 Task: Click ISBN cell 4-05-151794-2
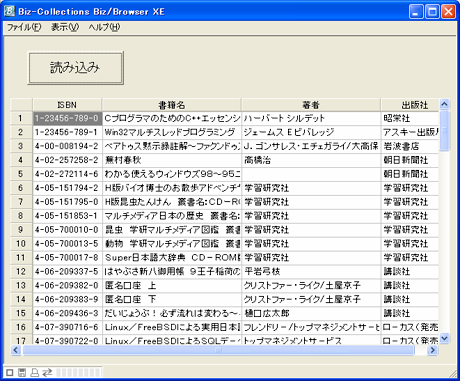pos(67,188)
